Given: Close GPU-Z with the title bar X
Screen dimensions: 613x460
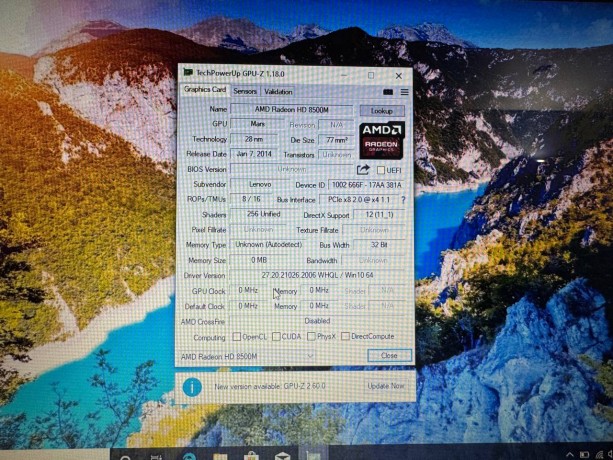Looking at the screenshot, I should (x=398, y=76).
